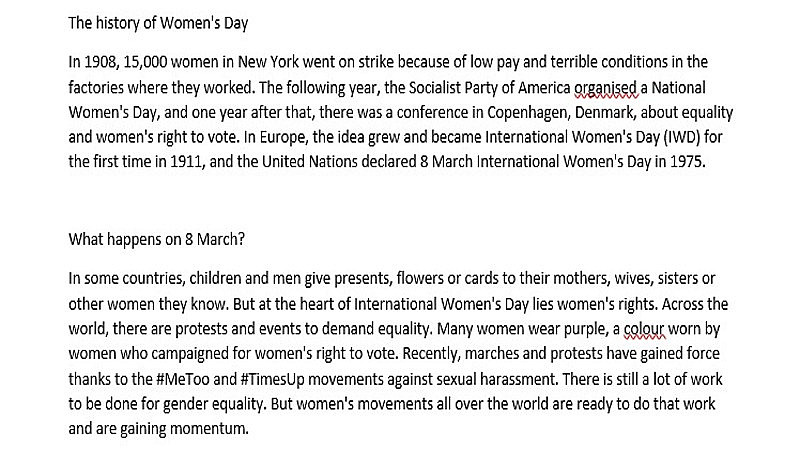800x460 pixels.
Task: Click the heading "The history of Women's Day"
Action: pos(148,21)
